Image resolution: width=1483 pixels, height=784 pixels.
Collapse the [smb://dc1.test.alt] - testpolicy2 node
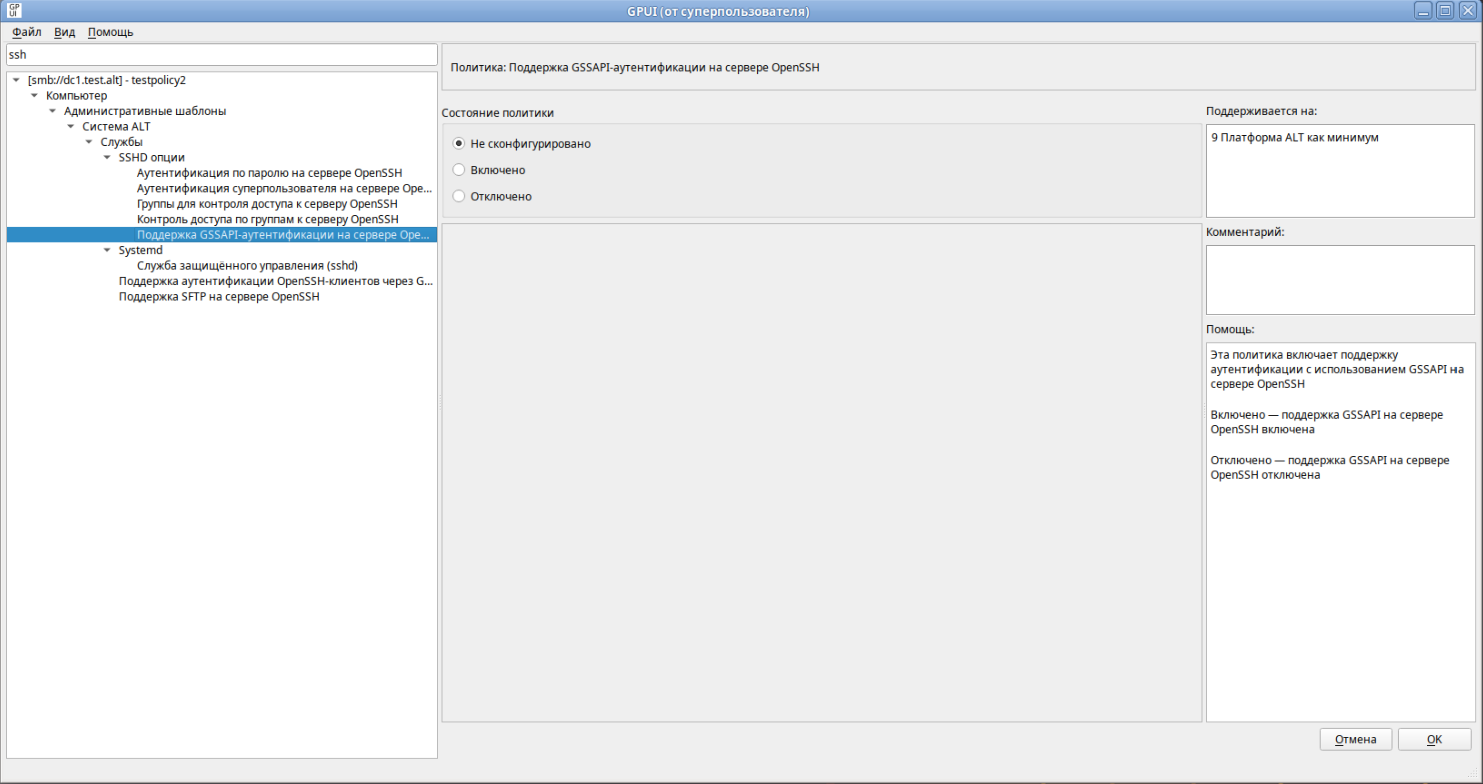[17, 80]
